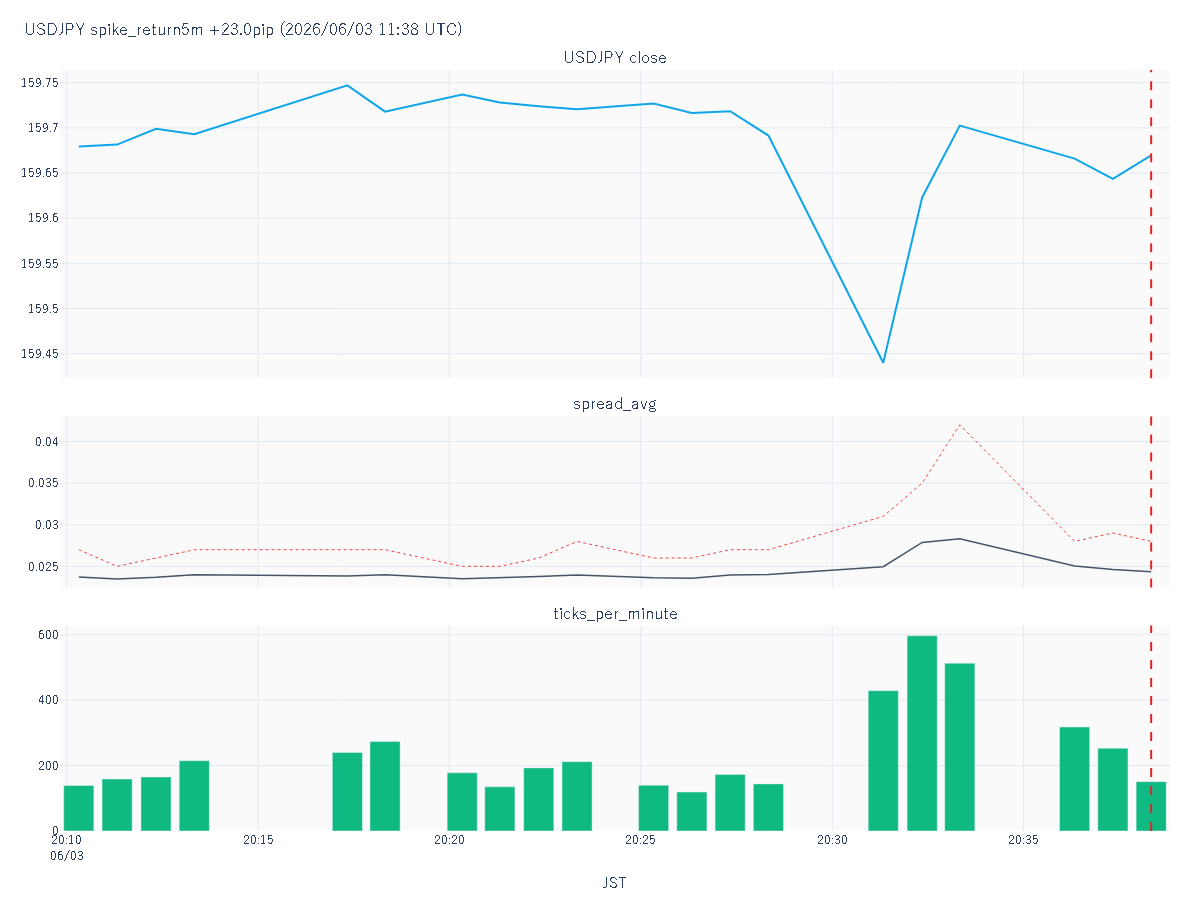Click the 'JST' x-axis label
The height and width of the screenshot is (900, 1200).
pyautogui.click(x=615, y=883)
